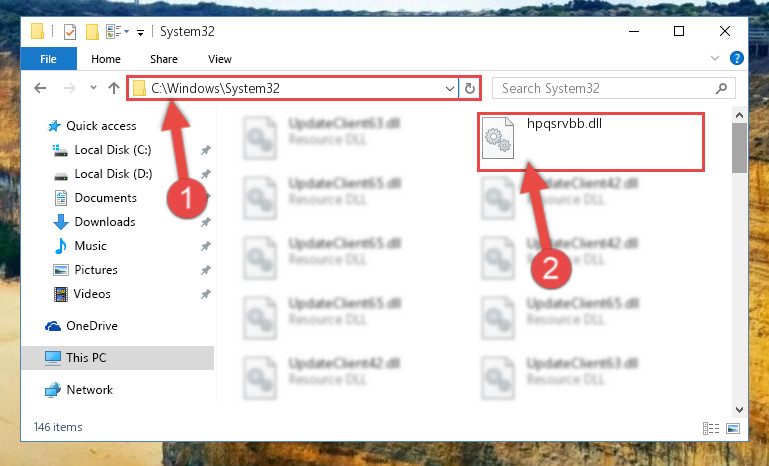The width and height of the screenshot is (769, 466).
Task: Go up one folder level arrow
Action: (114, 88)
